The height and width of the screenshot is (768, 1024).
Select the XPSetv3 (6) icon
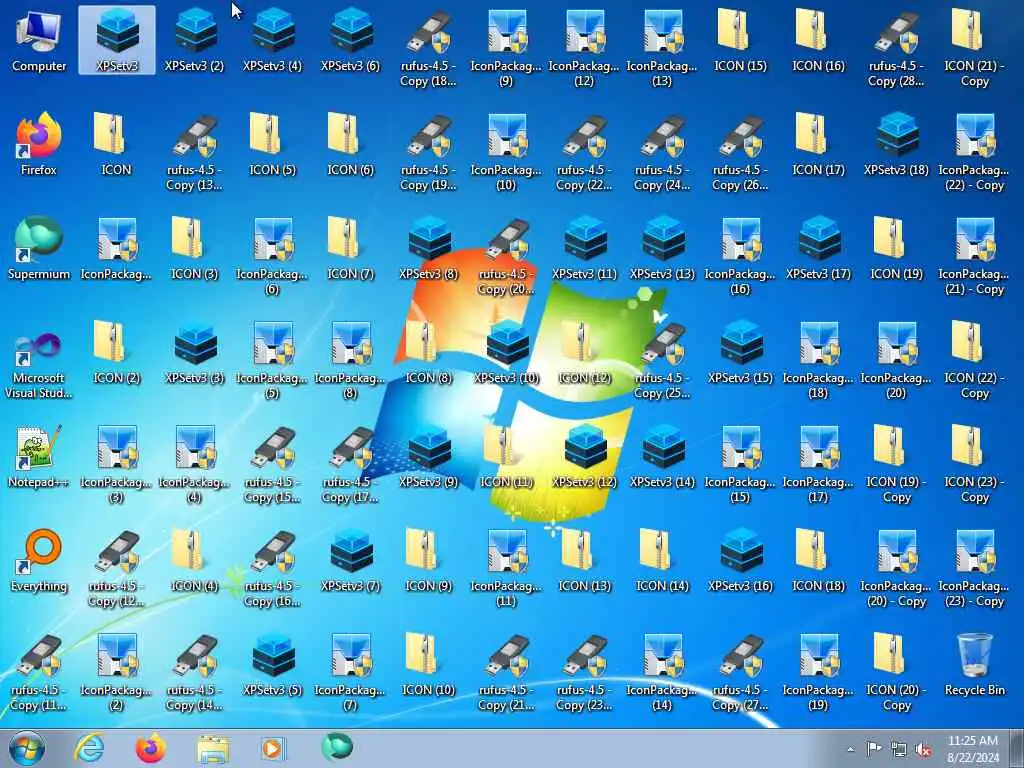[351, 40]
